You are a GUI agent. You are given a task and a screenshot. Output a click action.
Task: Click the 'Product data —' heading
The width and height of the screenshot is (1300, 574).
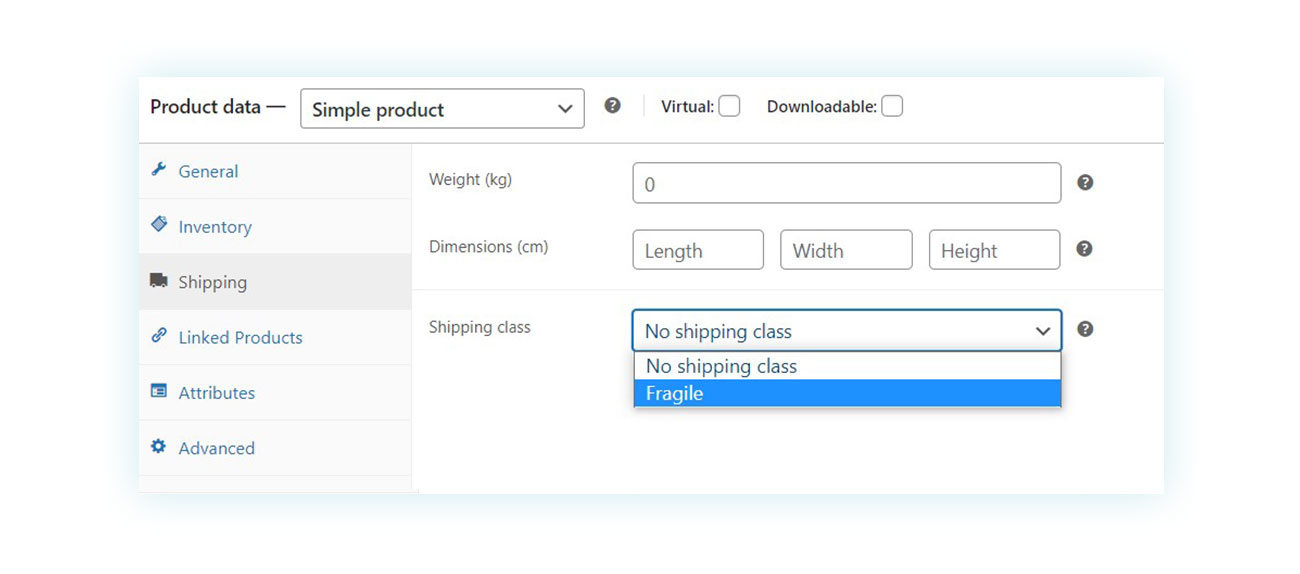coord(218,107)
